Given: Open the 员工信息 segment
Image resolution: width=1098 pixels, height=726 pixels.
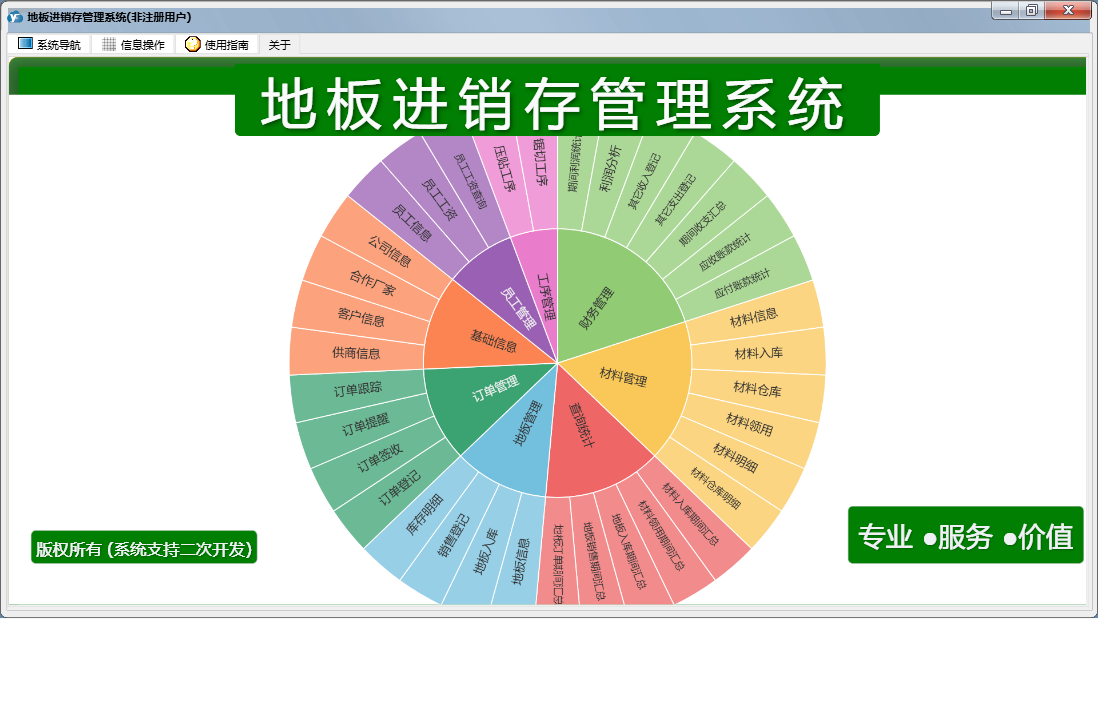Looking at the screenshot, I should (412, 223).
